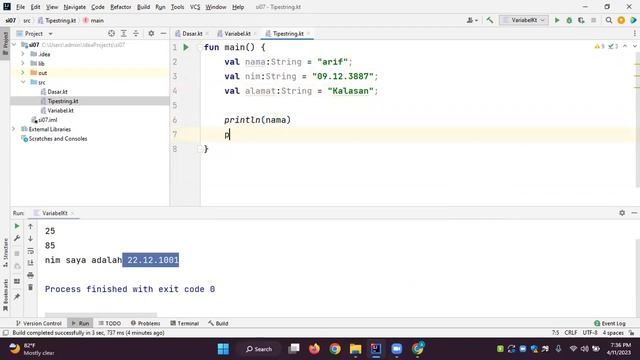Open the Windows Start menu
640x360 pixels.
pos(223,349)
